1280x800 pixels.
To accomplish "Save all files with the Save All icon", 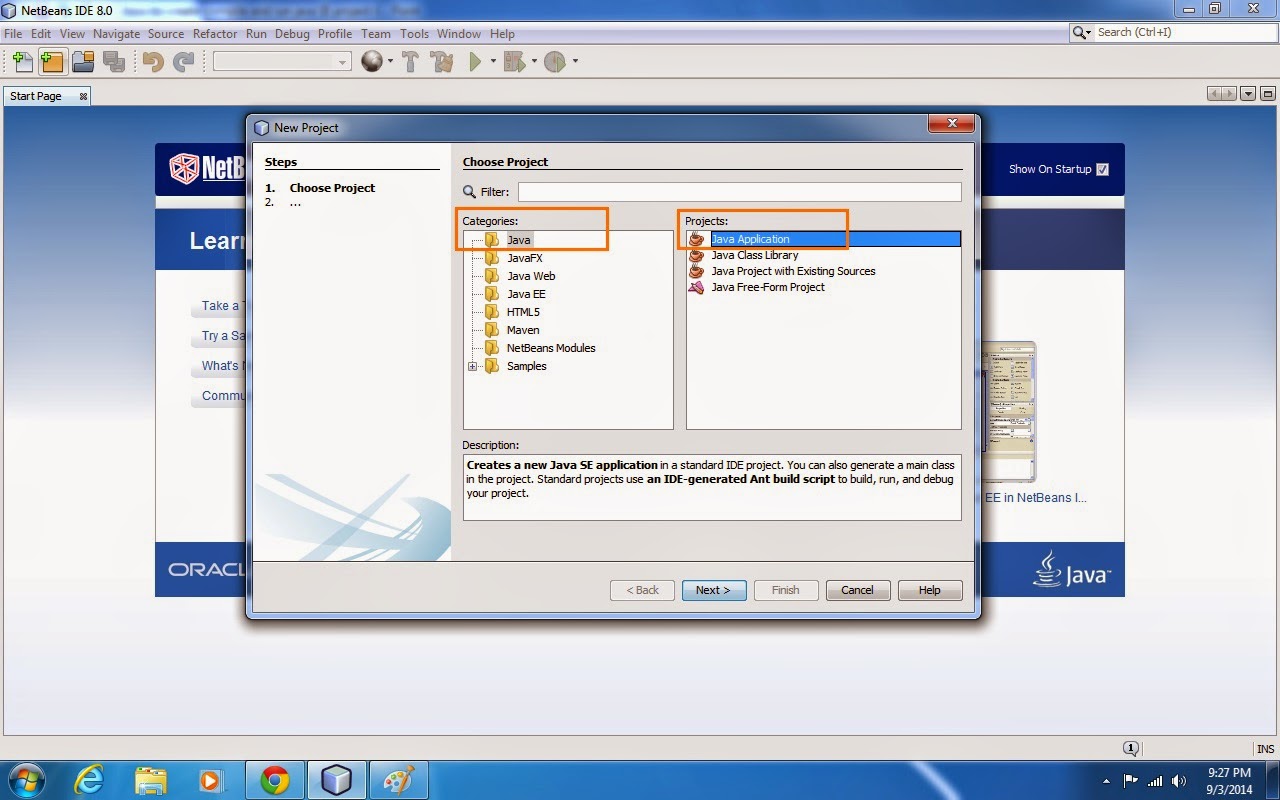I will pyautogui.click(x=112, y=61).
